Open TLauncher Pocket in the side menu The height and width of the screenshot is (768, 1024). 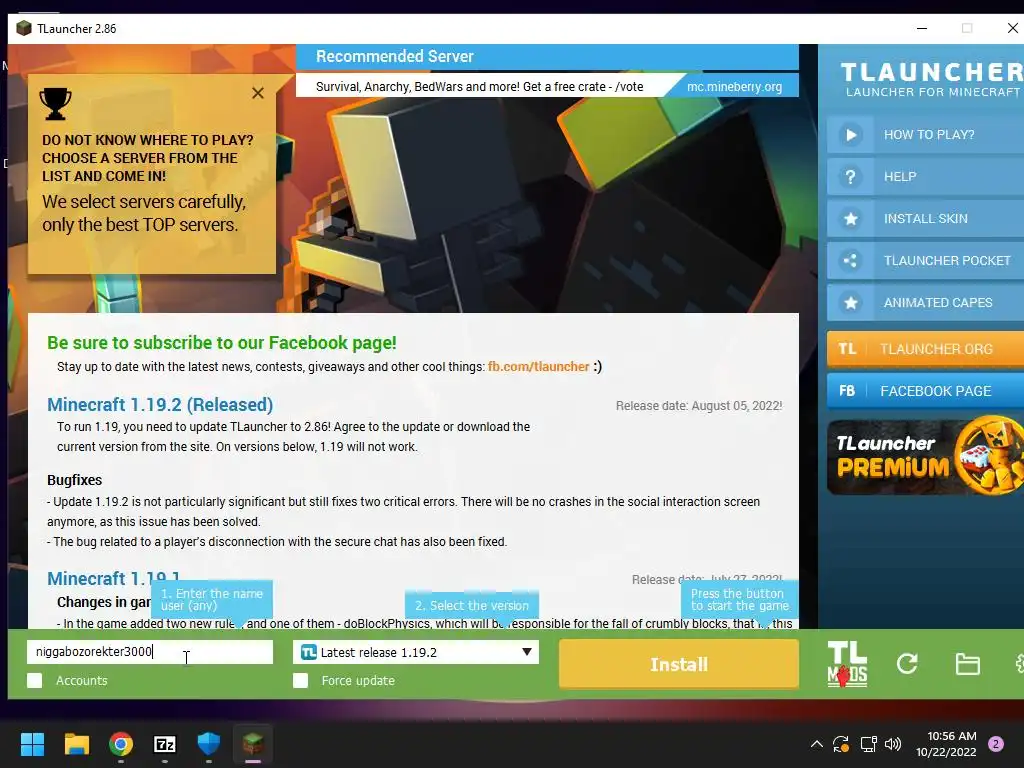[x=925, y=261]
